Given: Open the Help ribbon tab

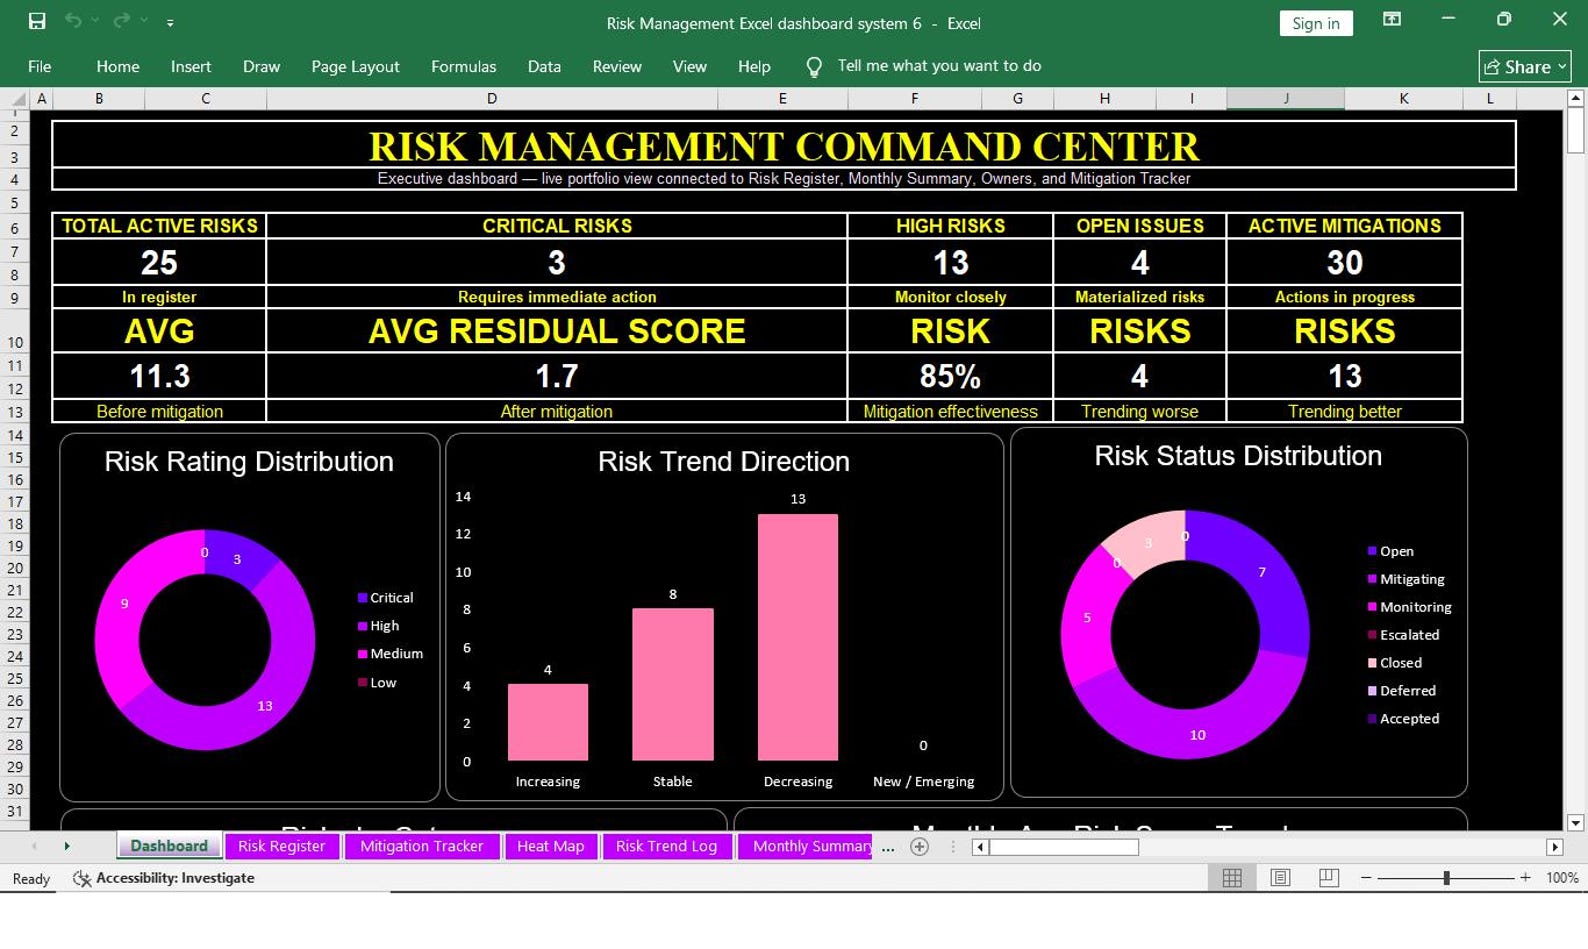Looking at the screenshot, I should pyautogui.click(x=754, y=66).
